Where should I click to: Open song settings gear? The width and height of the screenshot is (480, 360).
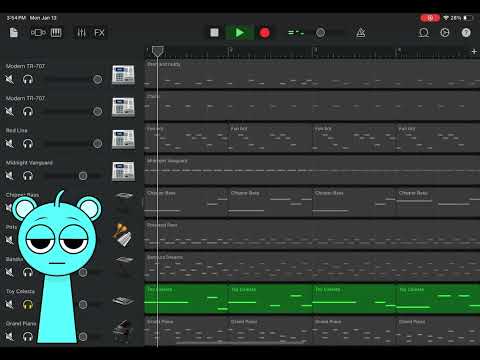click(x=445, y=33)
